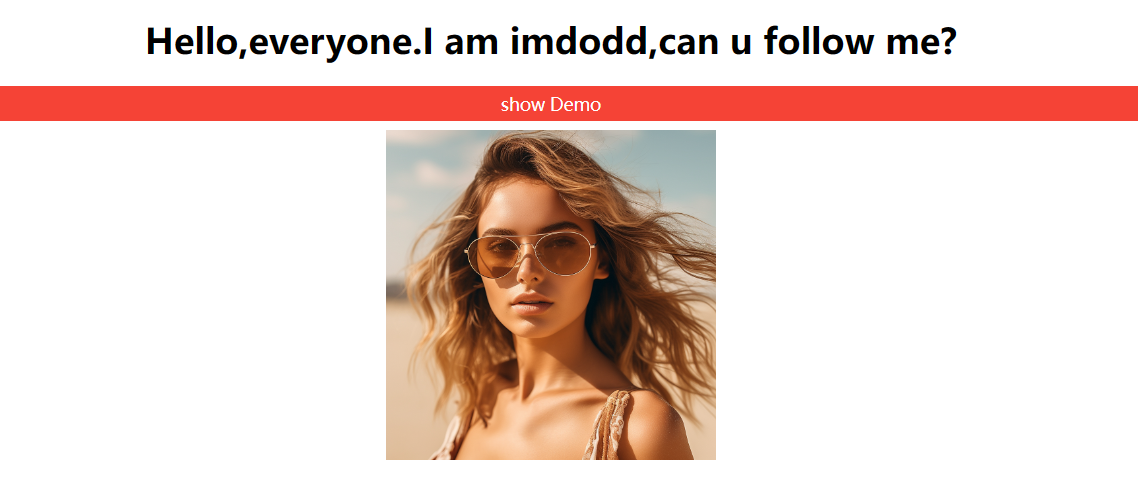1138x498 pixels.
Task: Click the woman's nose in the photo
Action: click(x=529, y=272)
